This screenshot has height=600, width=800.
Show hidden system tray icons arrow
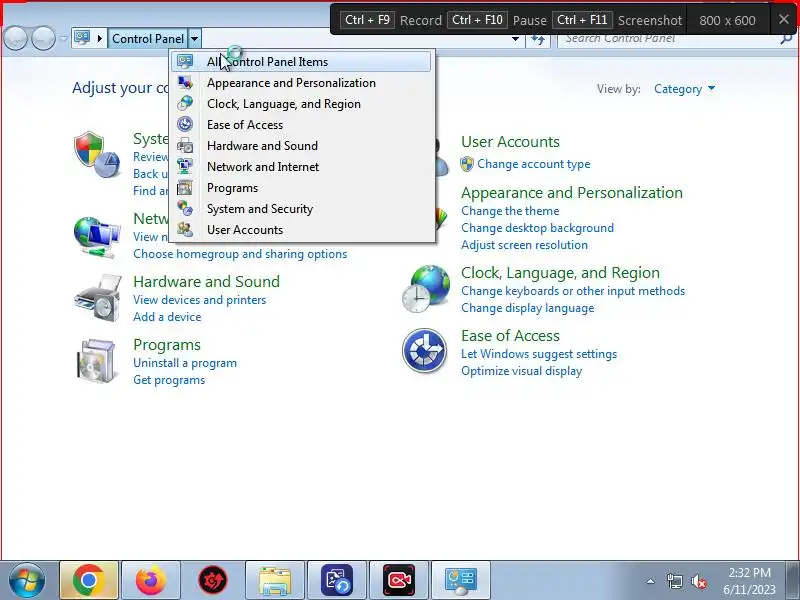pyautogui.click(x=651, y=581)
